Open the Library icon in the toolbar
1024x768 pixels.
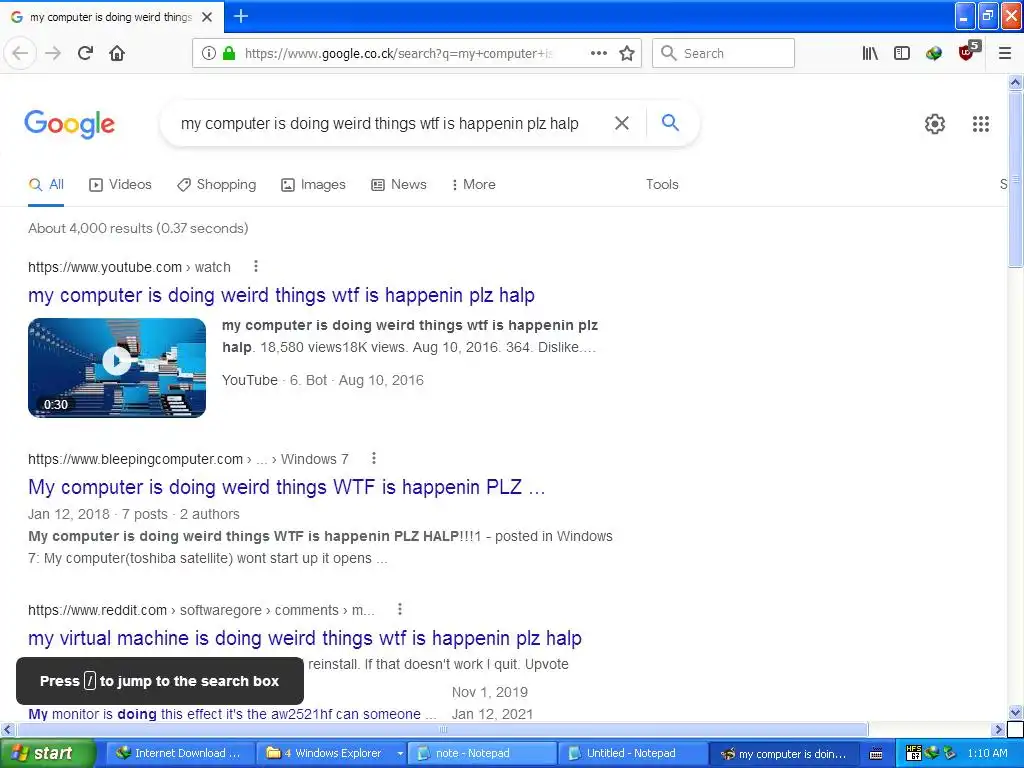870,53
